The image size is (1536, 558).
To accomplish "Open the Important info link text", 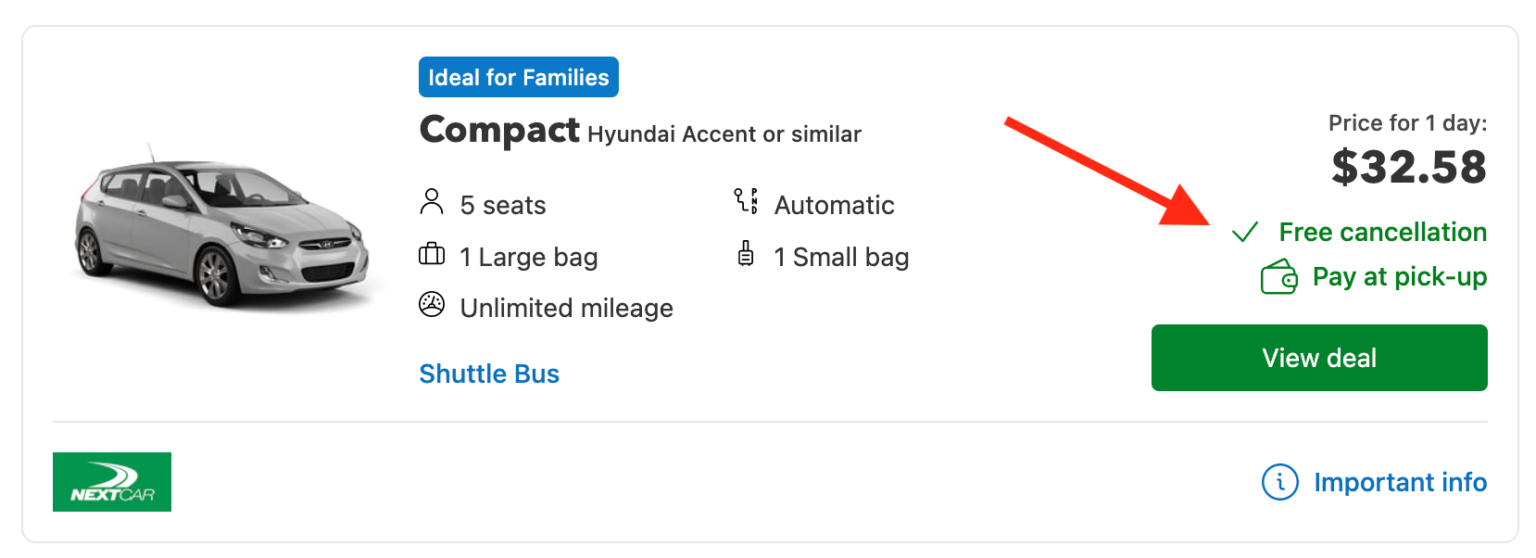I will [1400, 482].
